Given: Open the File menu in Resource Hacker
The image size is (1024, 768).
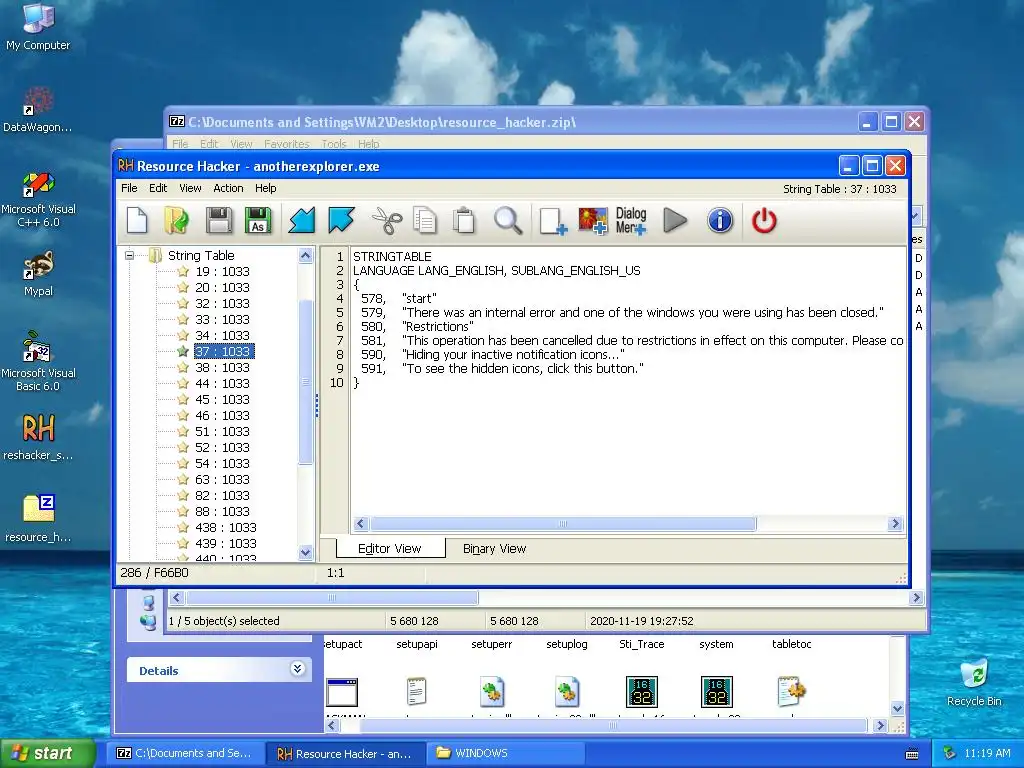Looking at the screenshot, I should tap(129, 188).
